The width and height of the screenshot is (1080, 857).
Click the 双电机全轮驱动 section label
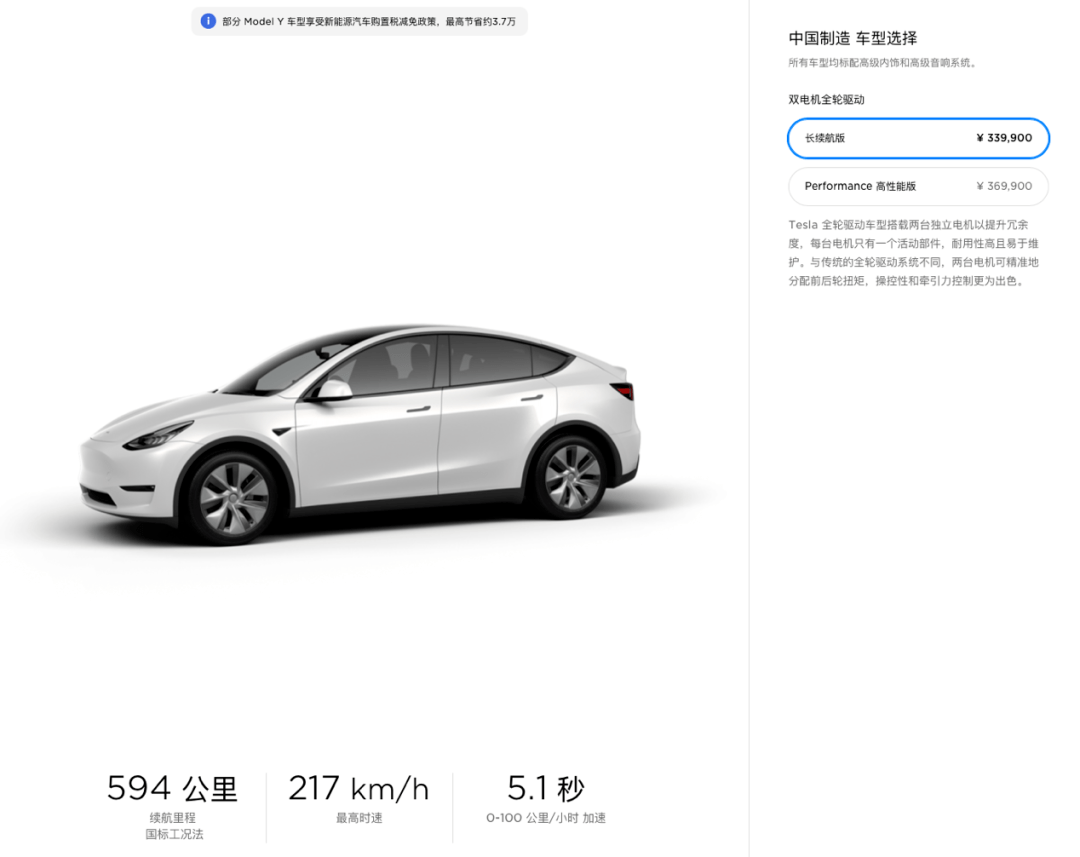pos(827,99)
